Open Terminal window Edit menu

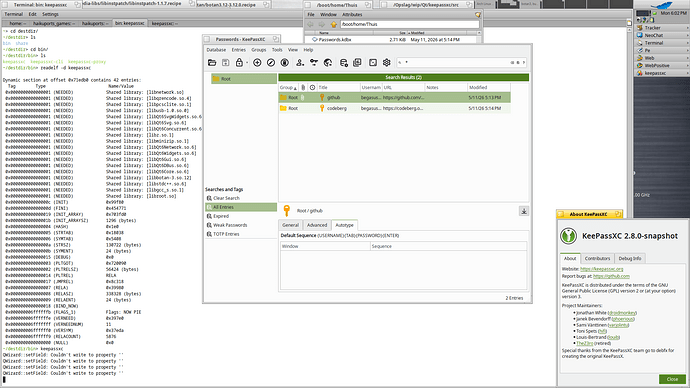pos(33,14)
